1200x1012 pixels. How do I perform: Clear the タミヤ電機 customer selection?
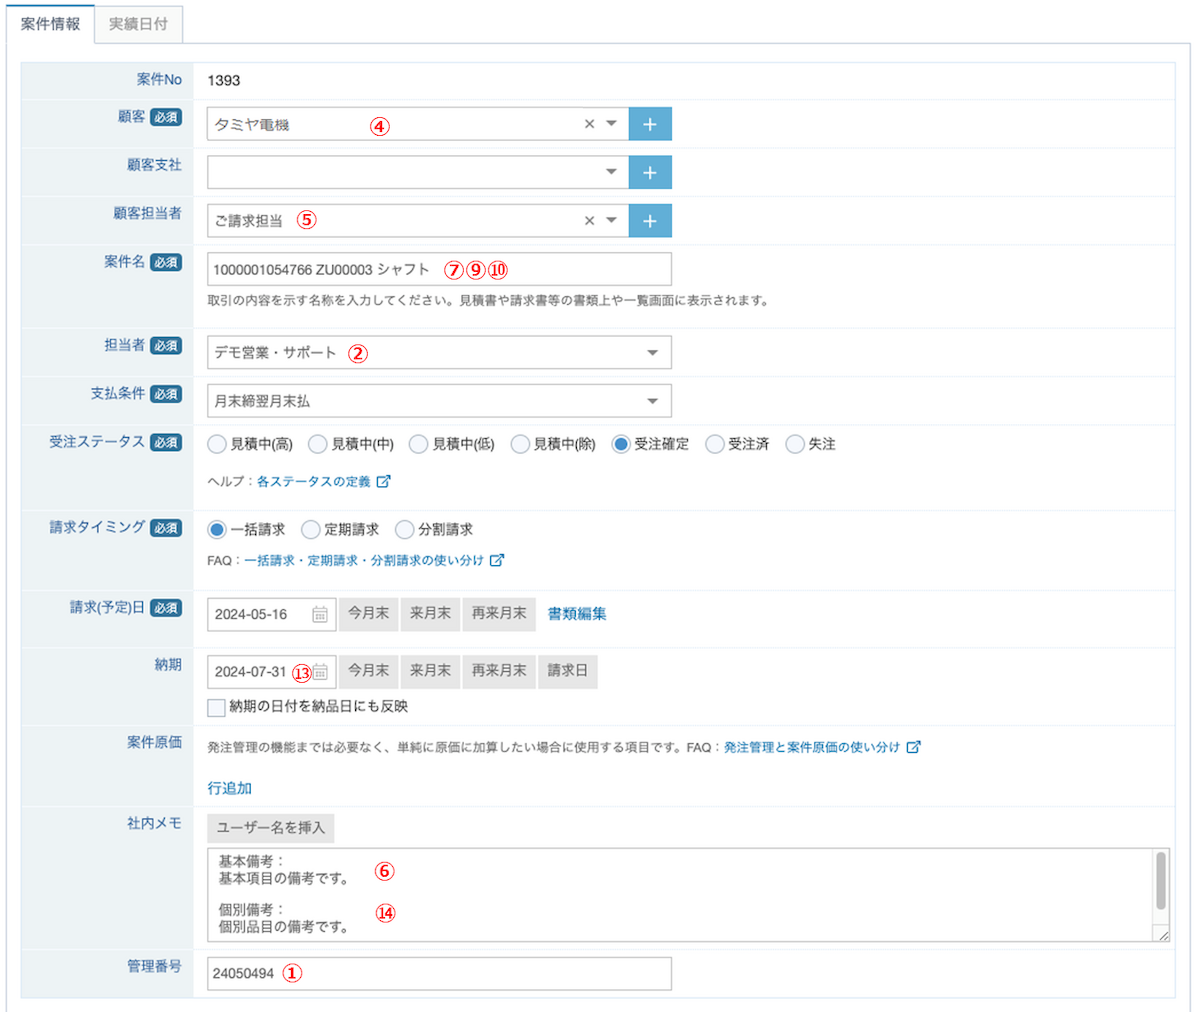click(x=589, y=124)
